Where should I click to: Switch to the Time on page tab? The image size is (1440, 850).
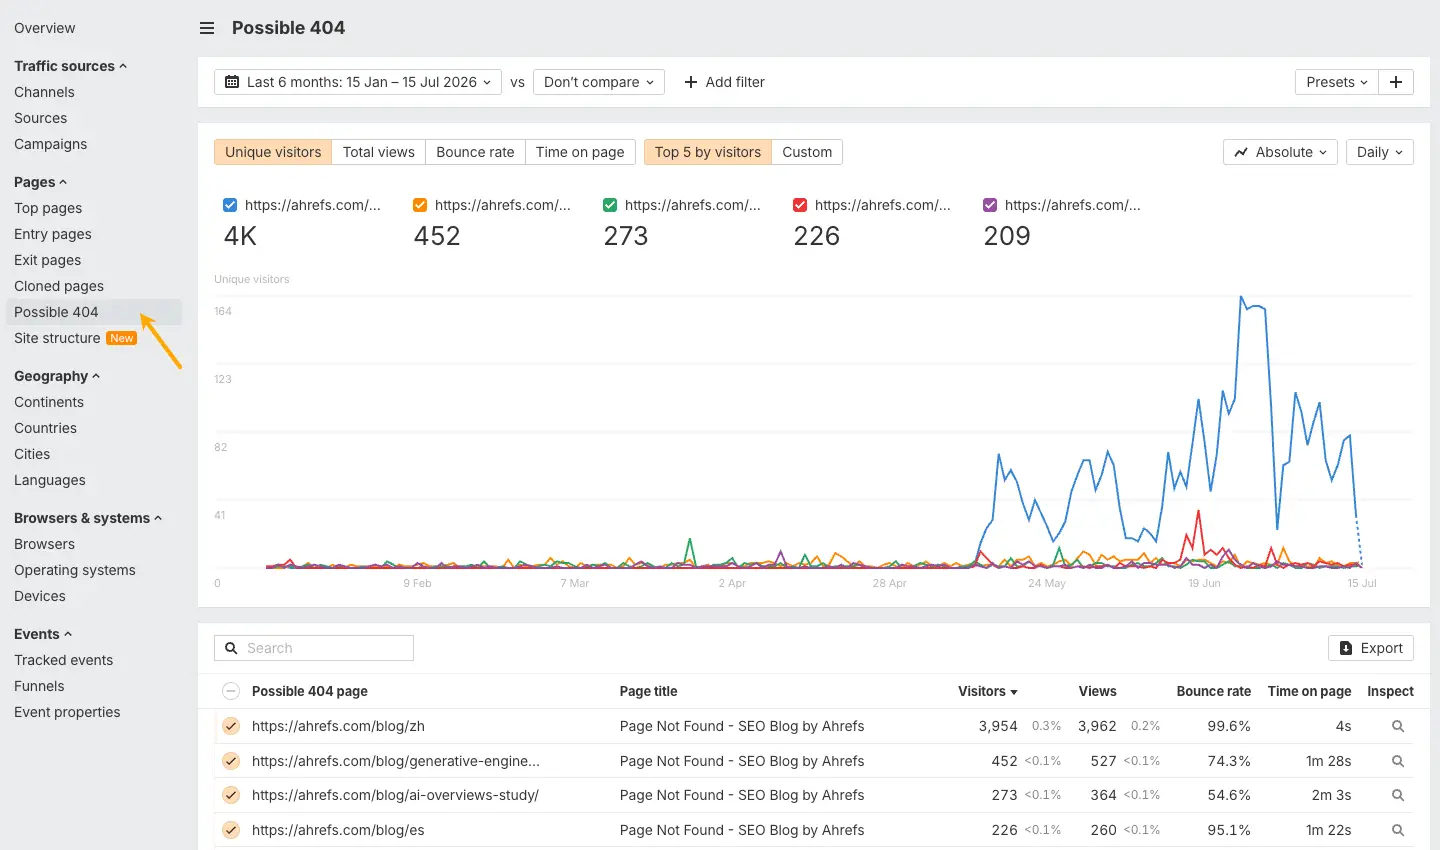(580, 152)
